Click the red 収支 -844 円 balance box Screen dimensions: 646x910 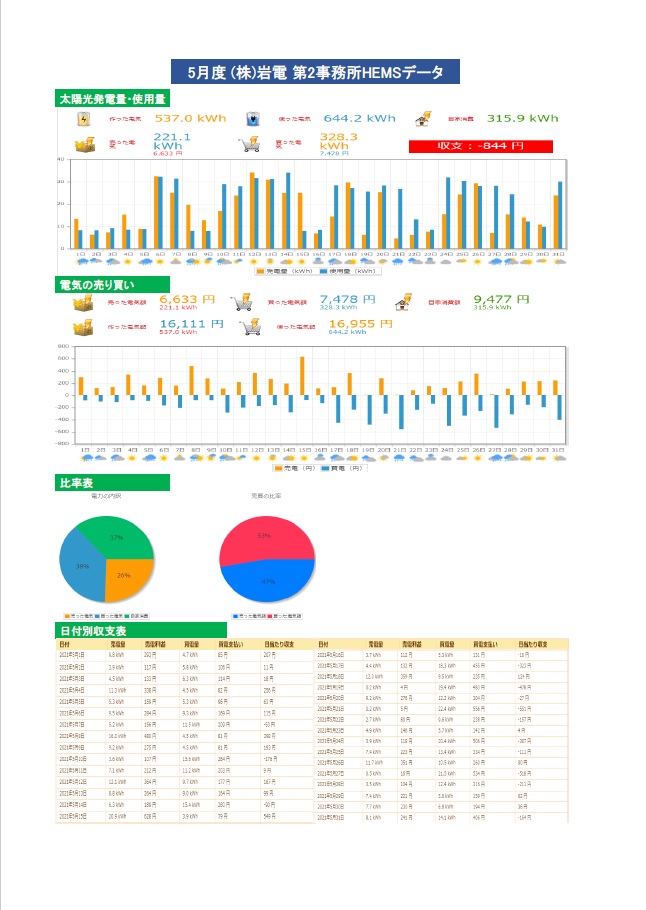point(480,146)
